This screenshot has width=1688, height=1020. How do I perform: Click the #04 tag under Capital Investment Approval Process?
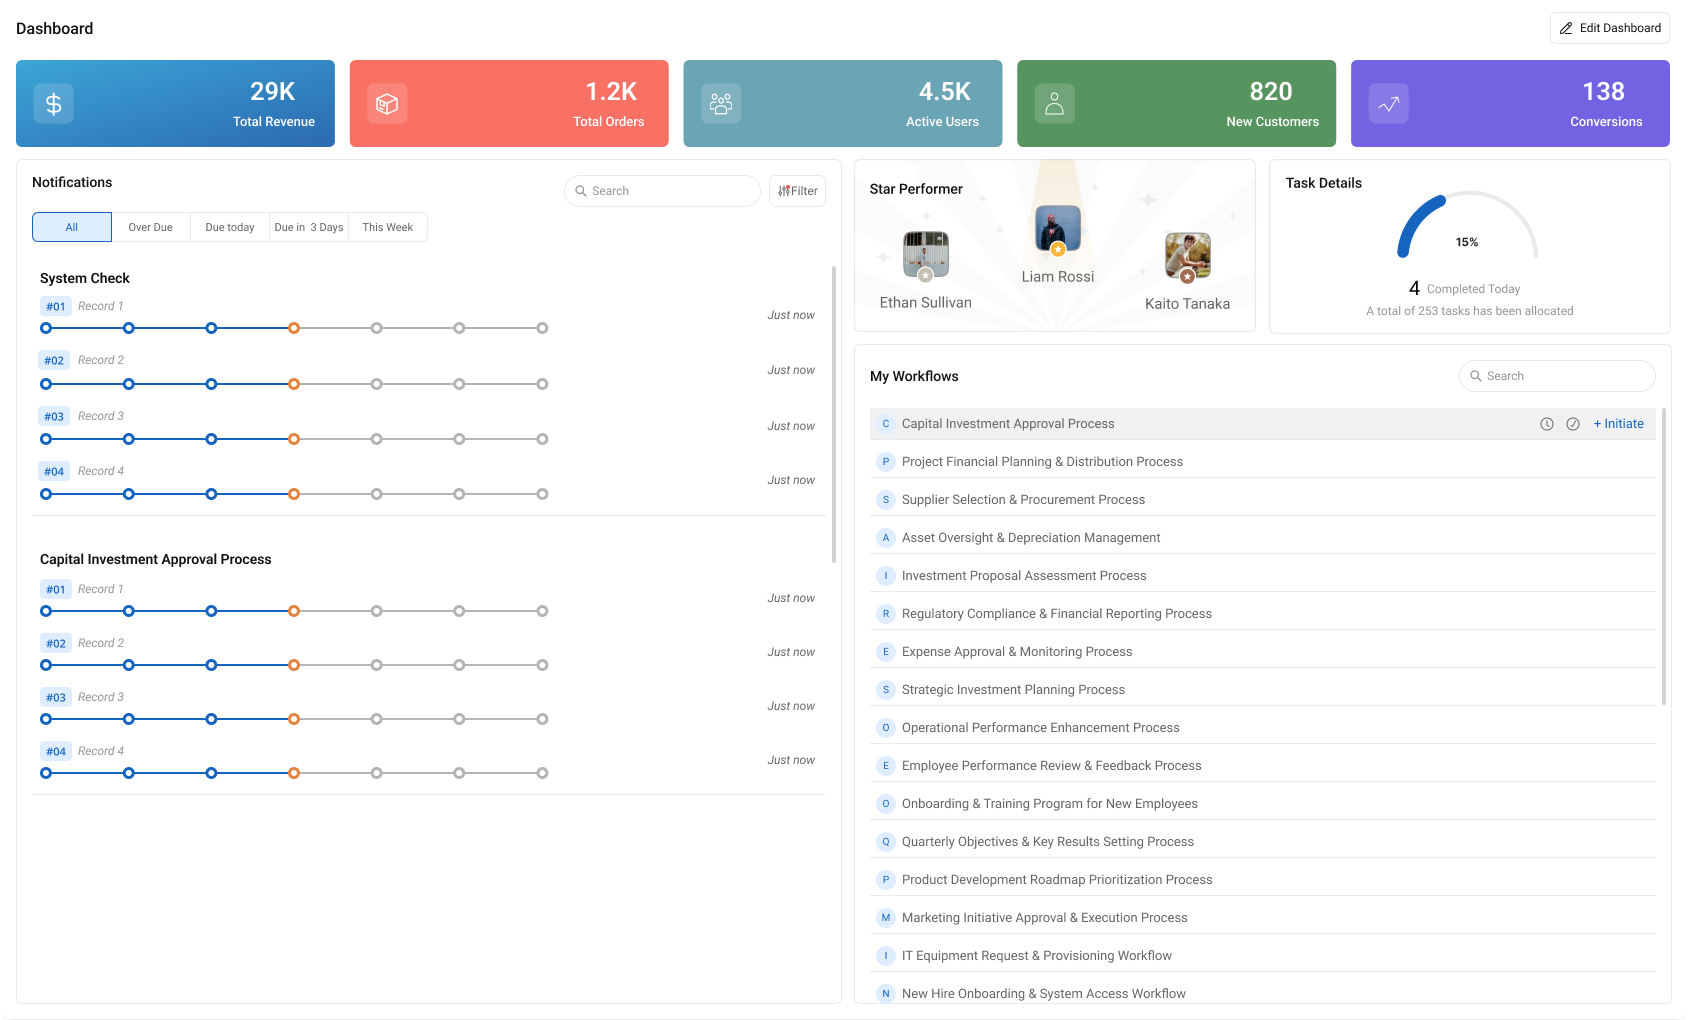pyautogui.click(x=56, y=752)
